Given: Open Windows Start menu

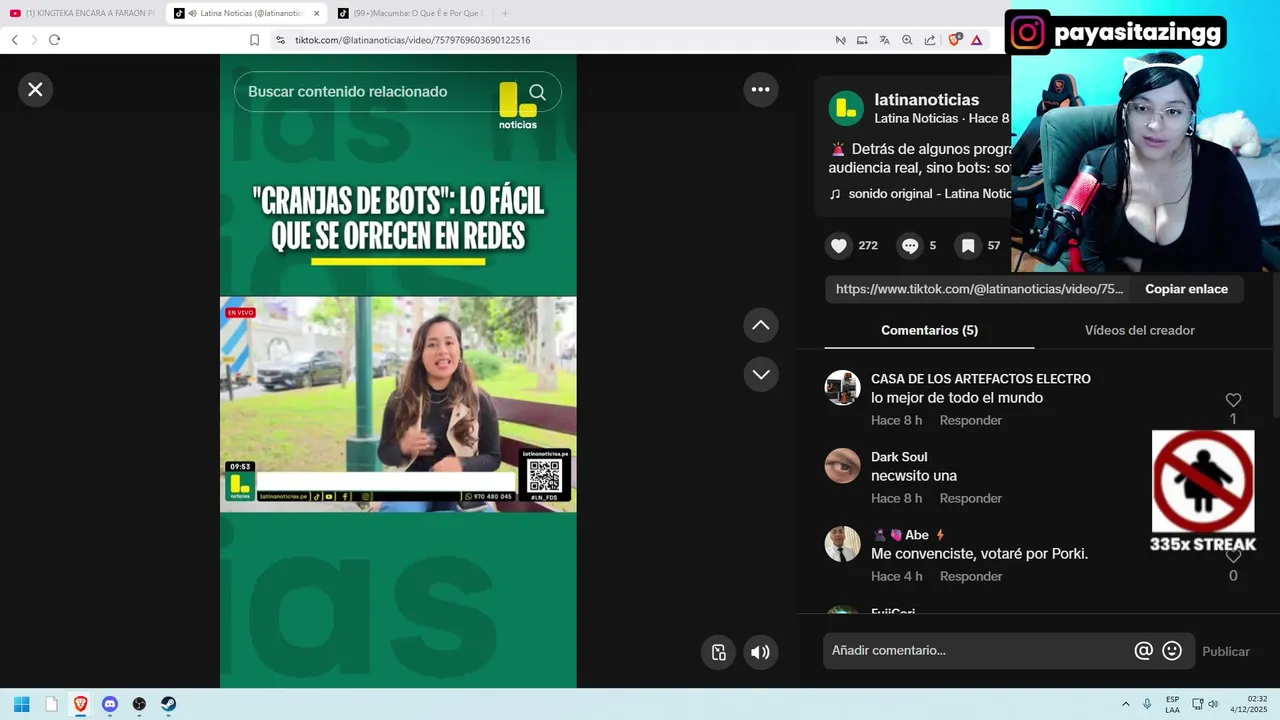Looking at the screenshot, I should (21, 704).
